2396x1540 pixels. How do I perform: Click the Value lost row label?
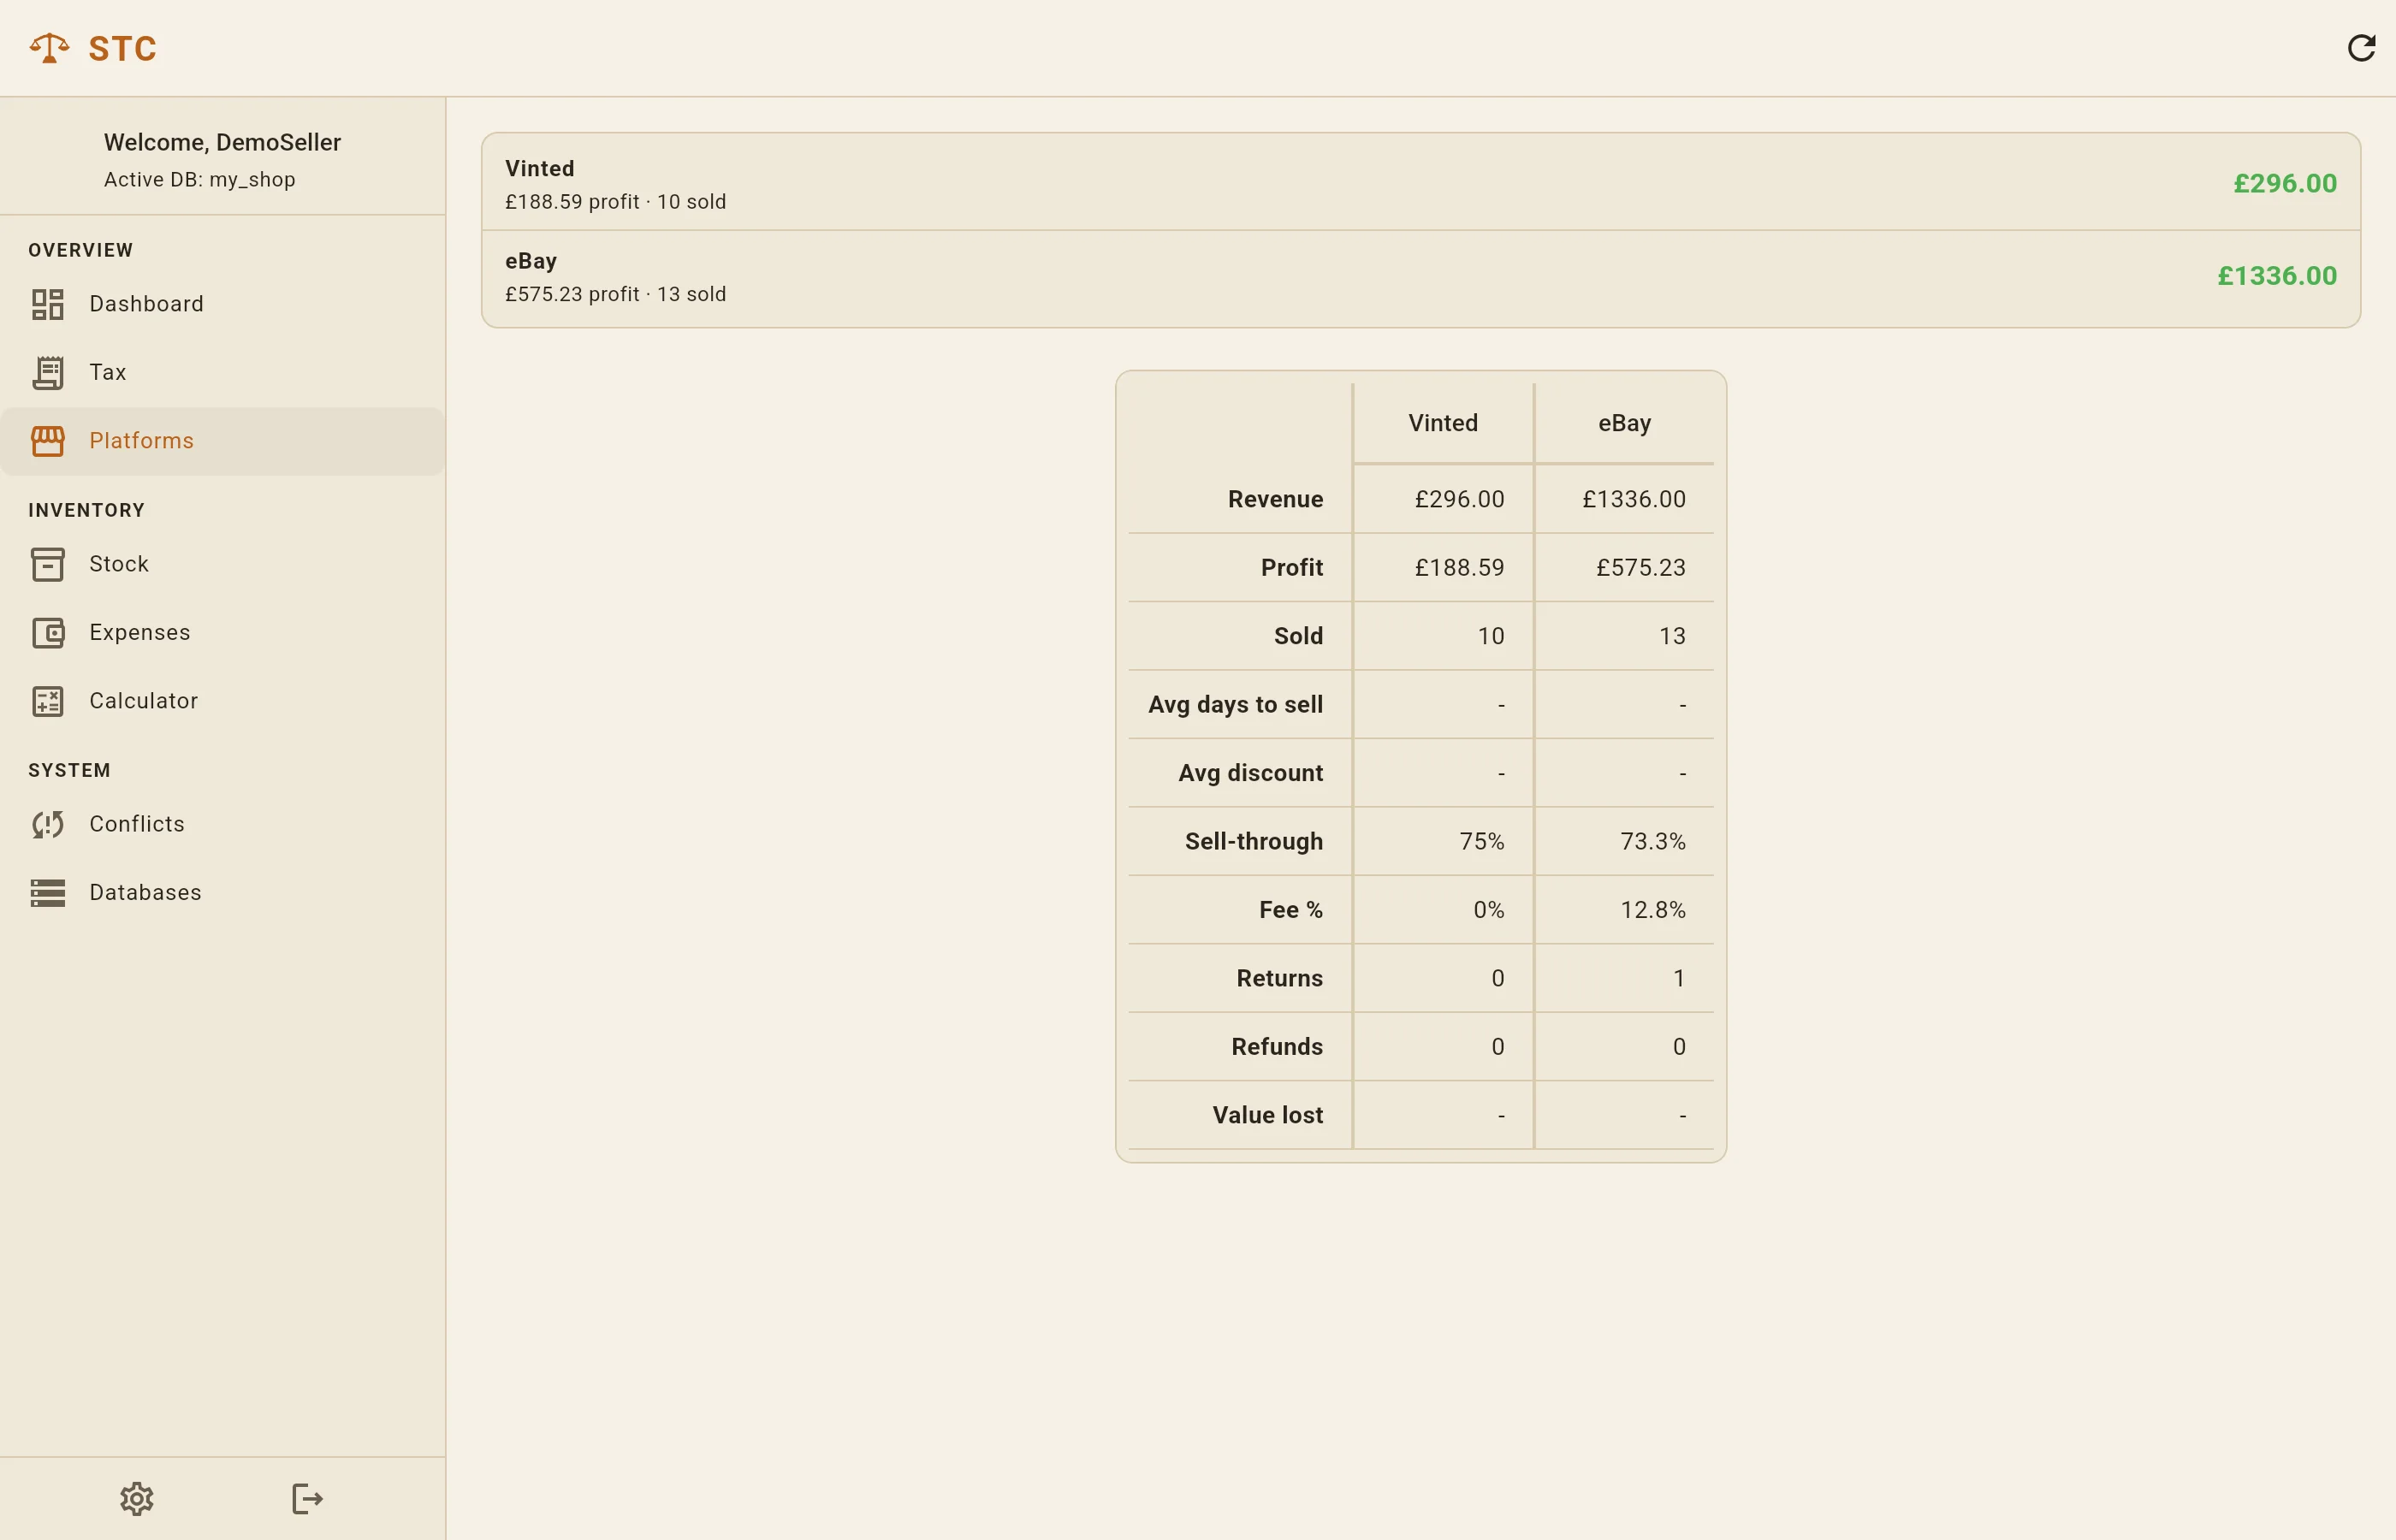point(1267,1115)
